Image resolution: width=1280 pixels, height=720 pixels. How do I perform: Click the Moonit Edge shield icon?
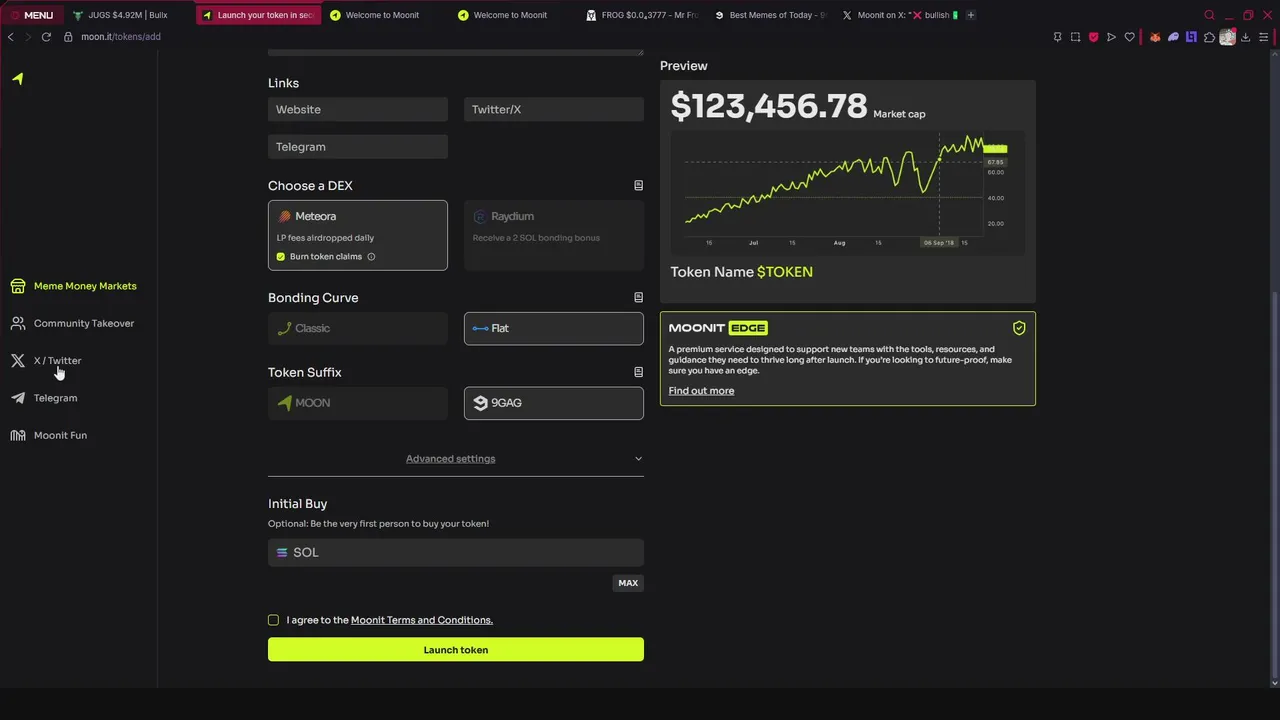point(1019,328)
